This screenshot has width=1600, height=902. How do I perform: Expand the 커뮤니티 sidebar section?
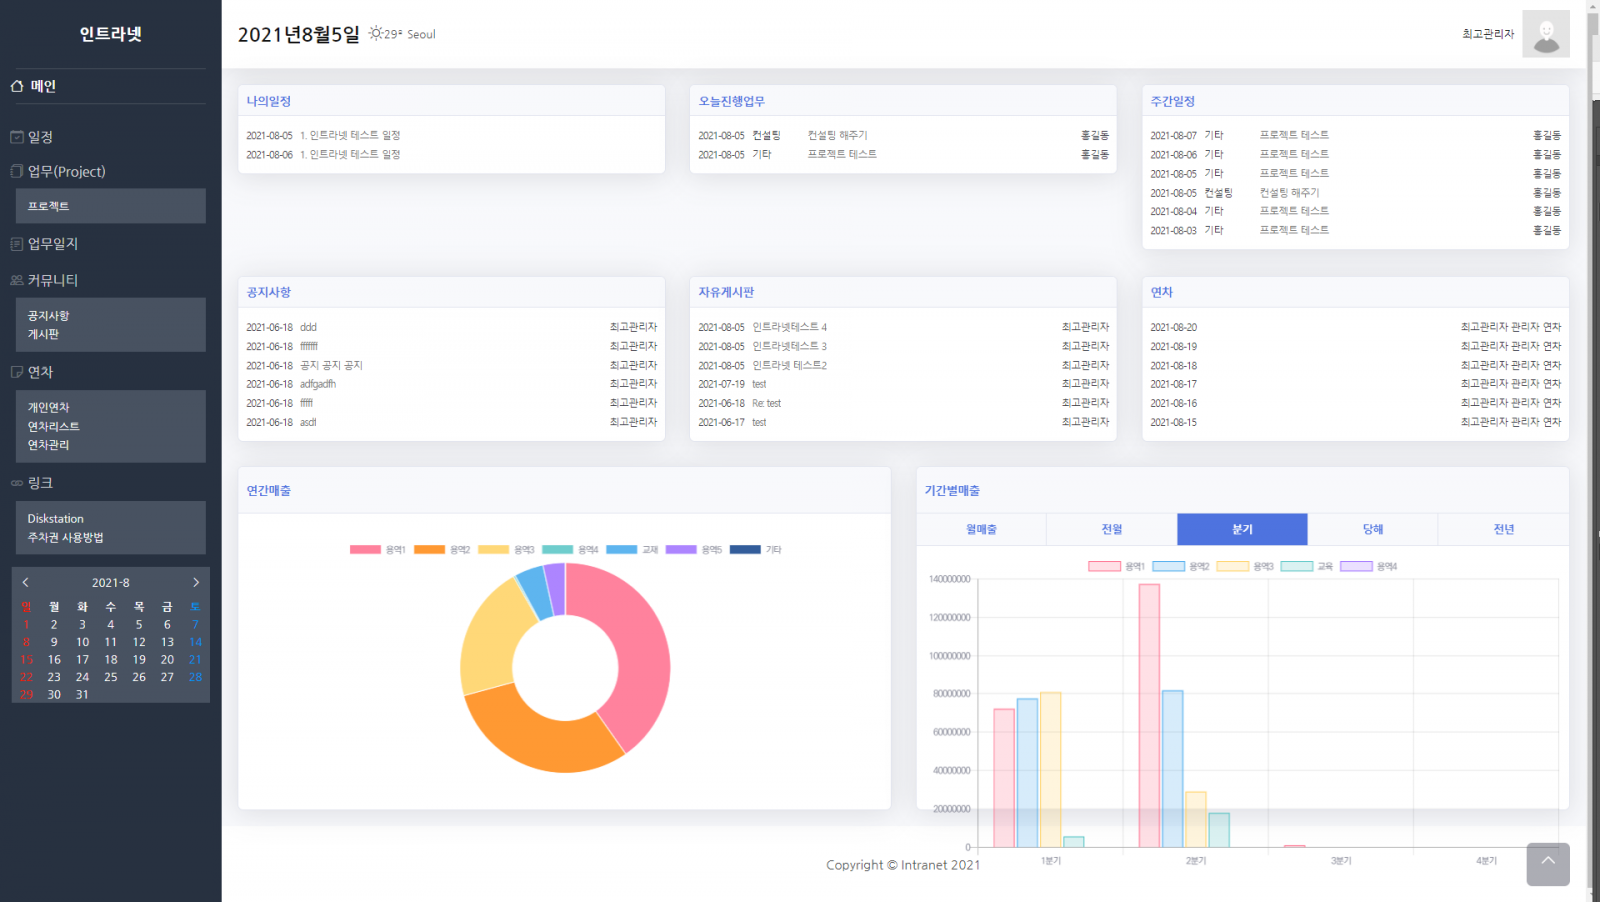click(53, 280)
